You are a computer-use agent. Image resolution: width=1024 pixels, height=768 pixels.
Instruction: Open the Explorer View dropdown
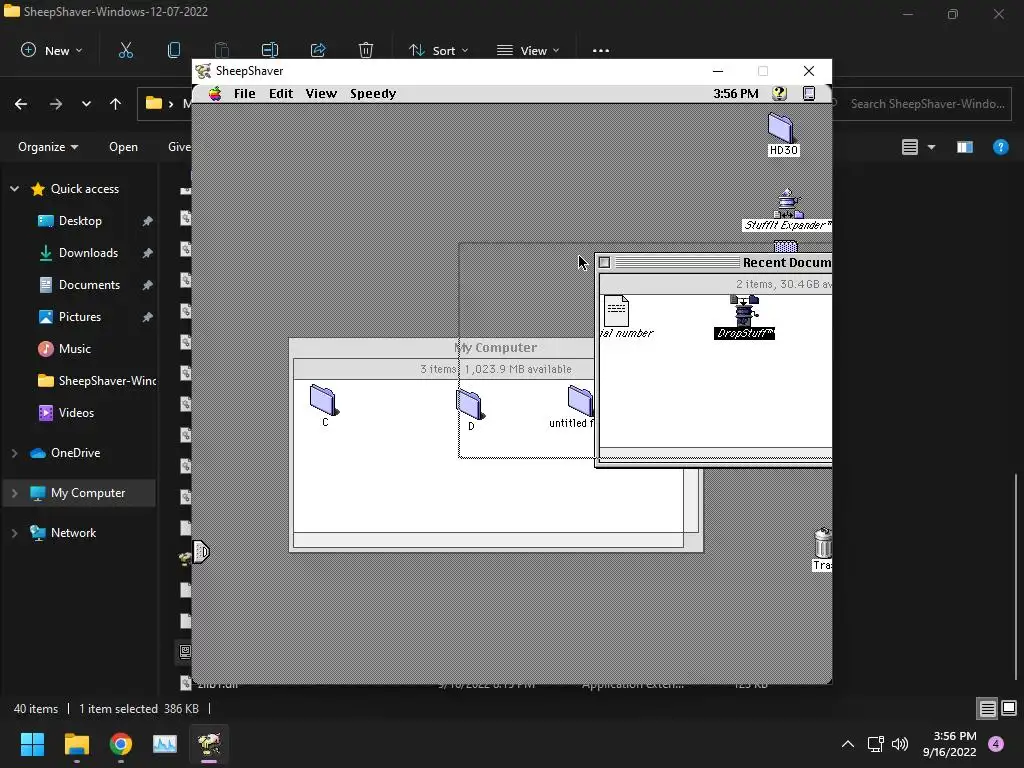(528, 50)
